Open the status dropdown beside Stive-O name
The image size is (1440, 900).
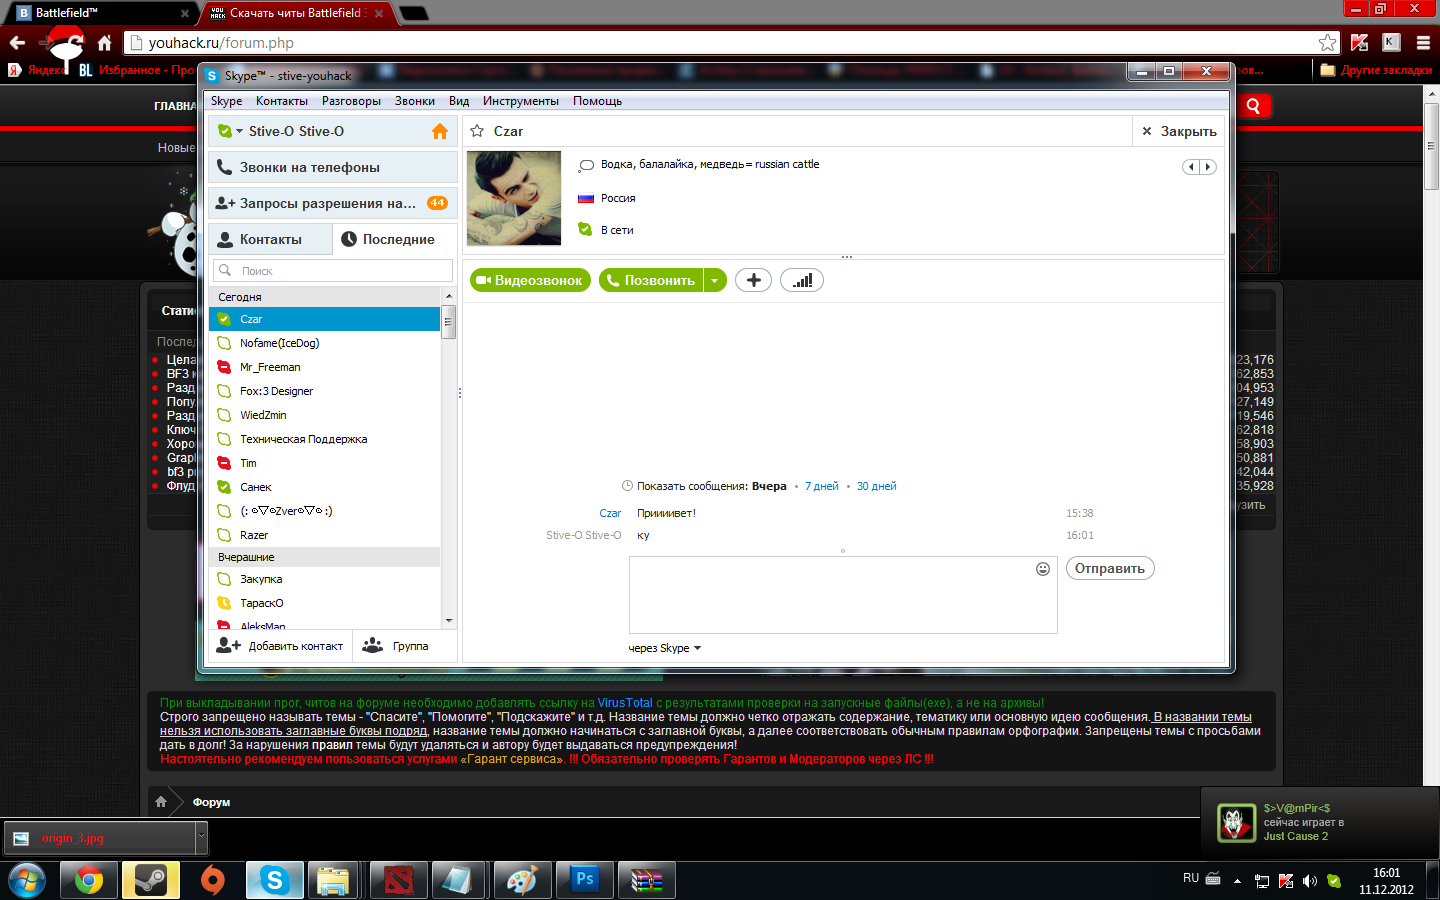240,131
